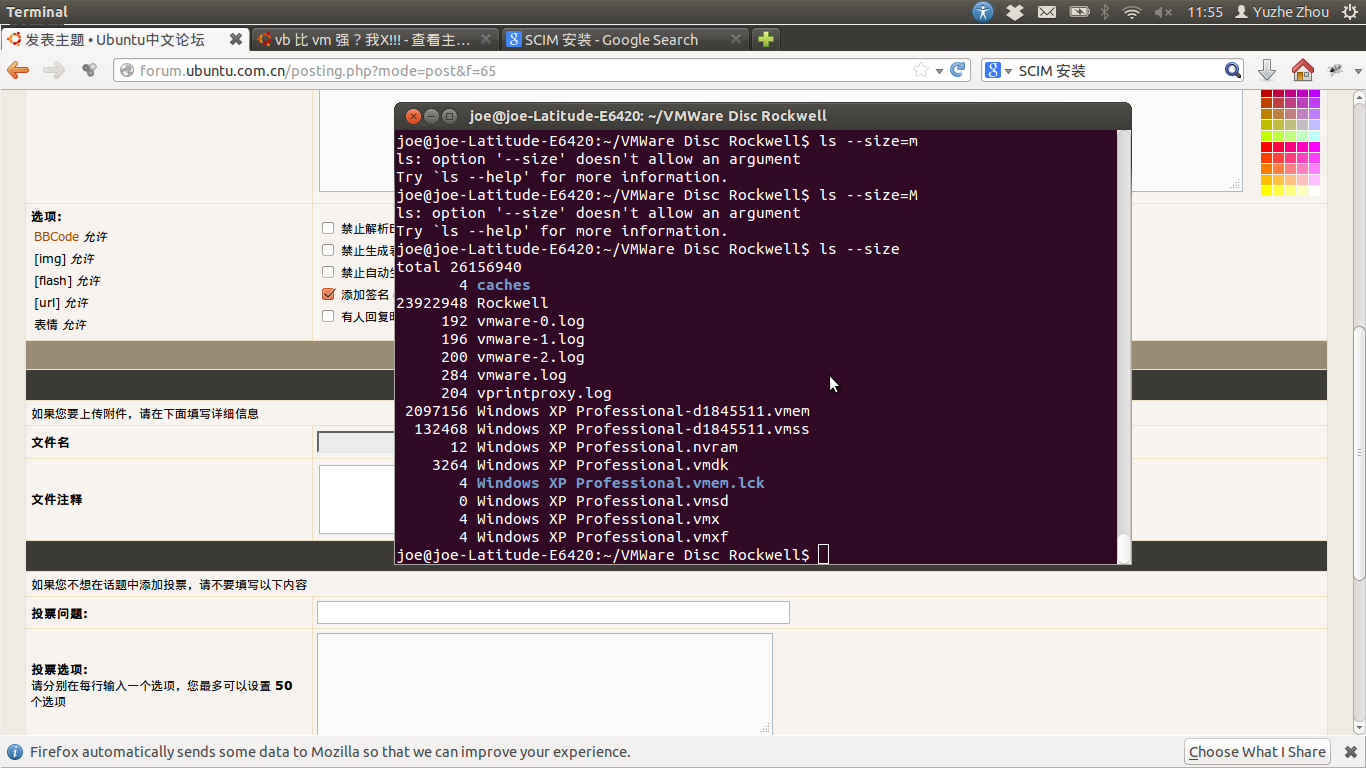Go to the Firefox home page icon

pyautogui.click(x=1302, y=70)
